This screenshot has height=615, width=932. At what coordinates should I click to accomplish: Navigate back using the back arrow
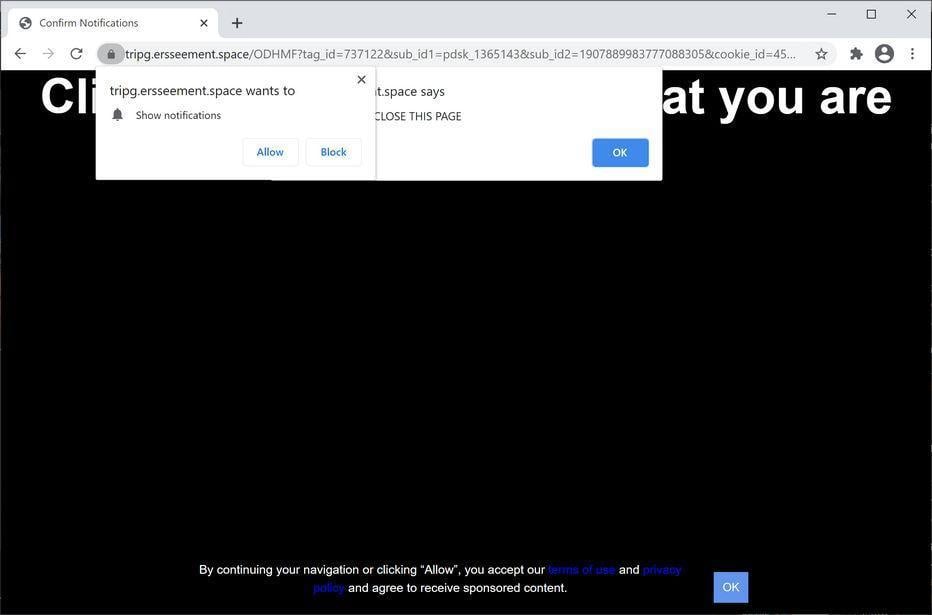pyautogui.click(x=20, y=54)
